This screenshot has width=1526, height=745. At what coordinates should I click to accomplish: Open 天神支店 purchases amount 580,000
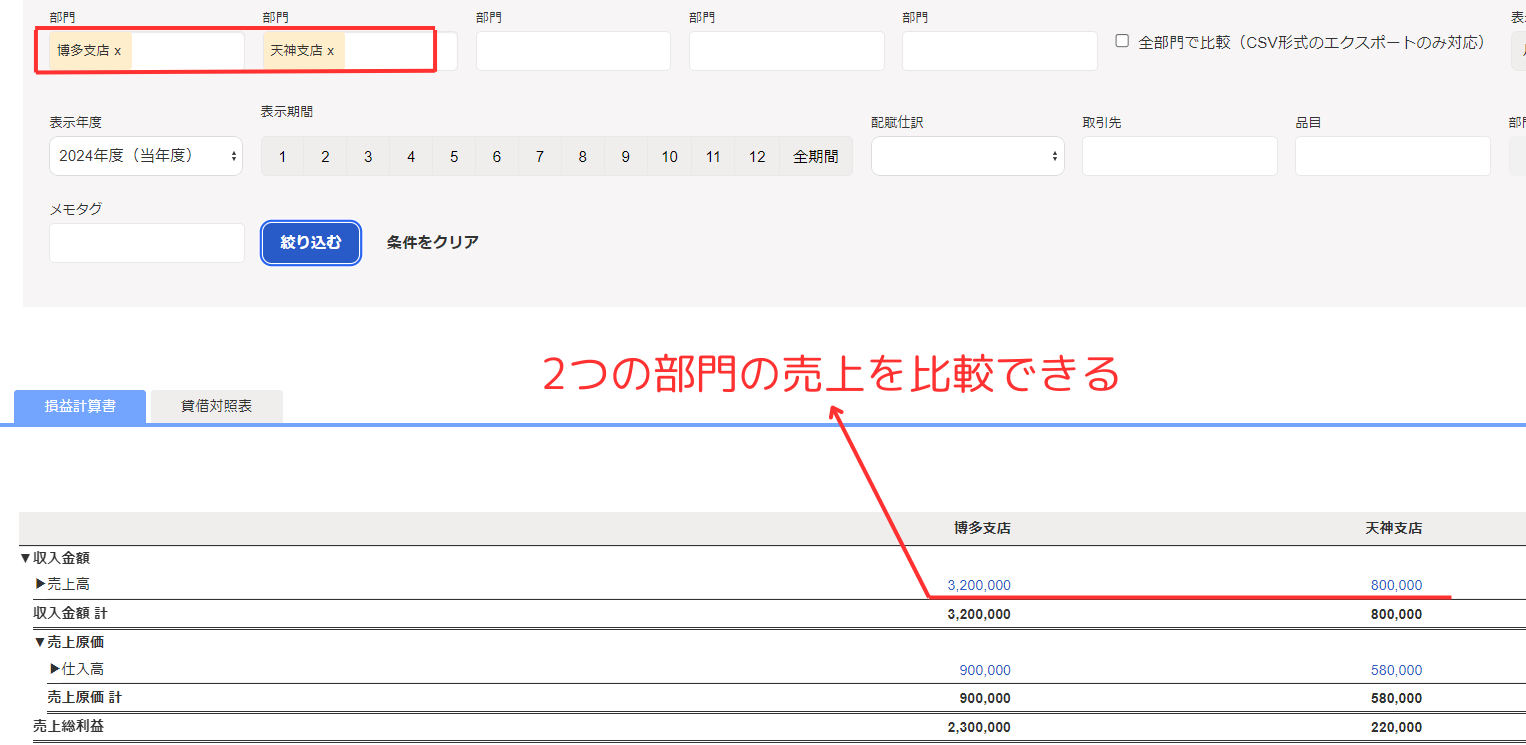pyautogui.click(x=1396, y=670)
